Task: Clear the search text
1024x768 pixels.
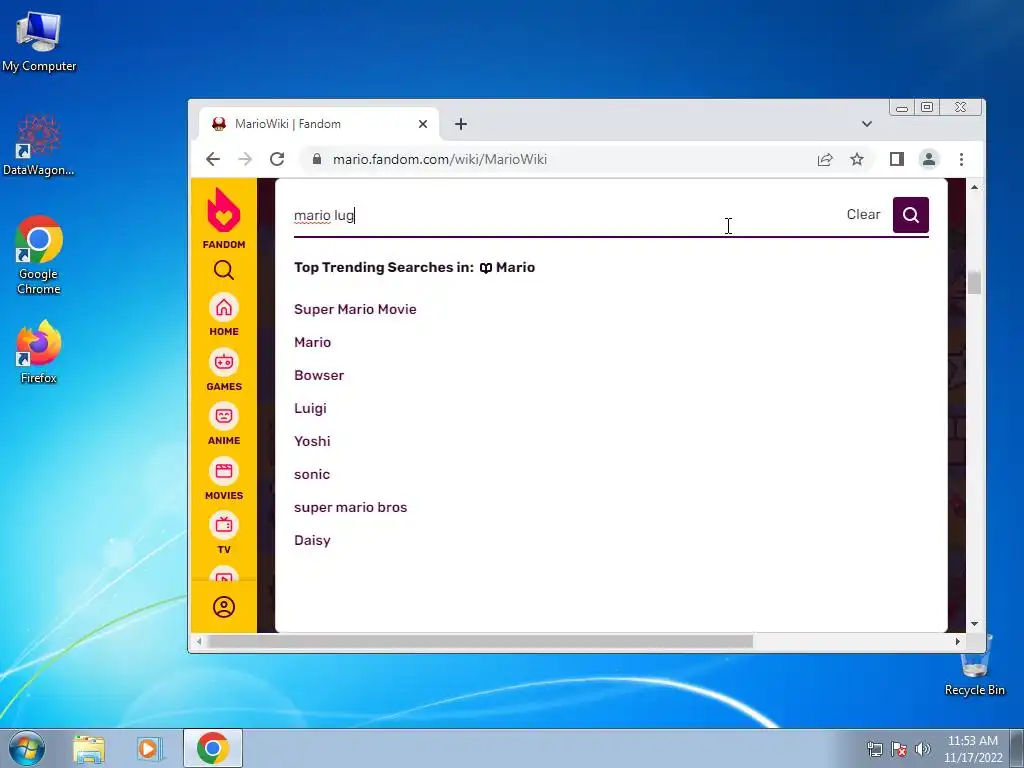Action: point(863,215)
